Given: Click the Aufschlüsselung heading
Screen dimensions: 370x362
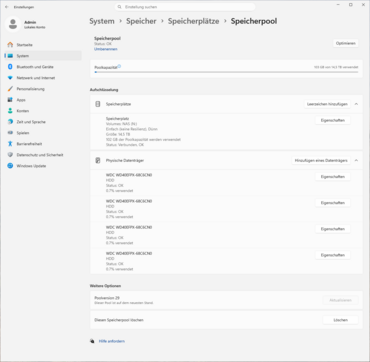Looking at the screenshot, I should coord(104,90).
